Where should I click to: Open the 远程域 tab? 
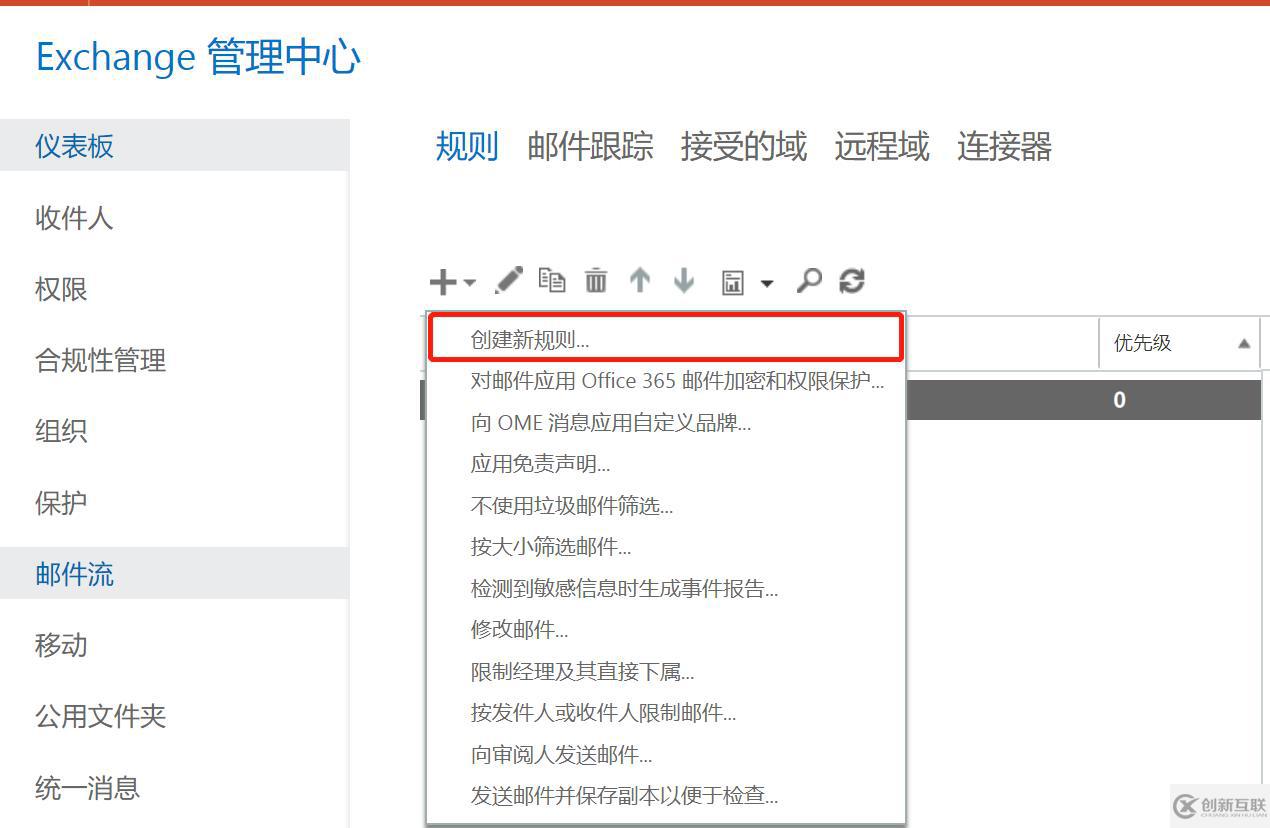[882, 146]
